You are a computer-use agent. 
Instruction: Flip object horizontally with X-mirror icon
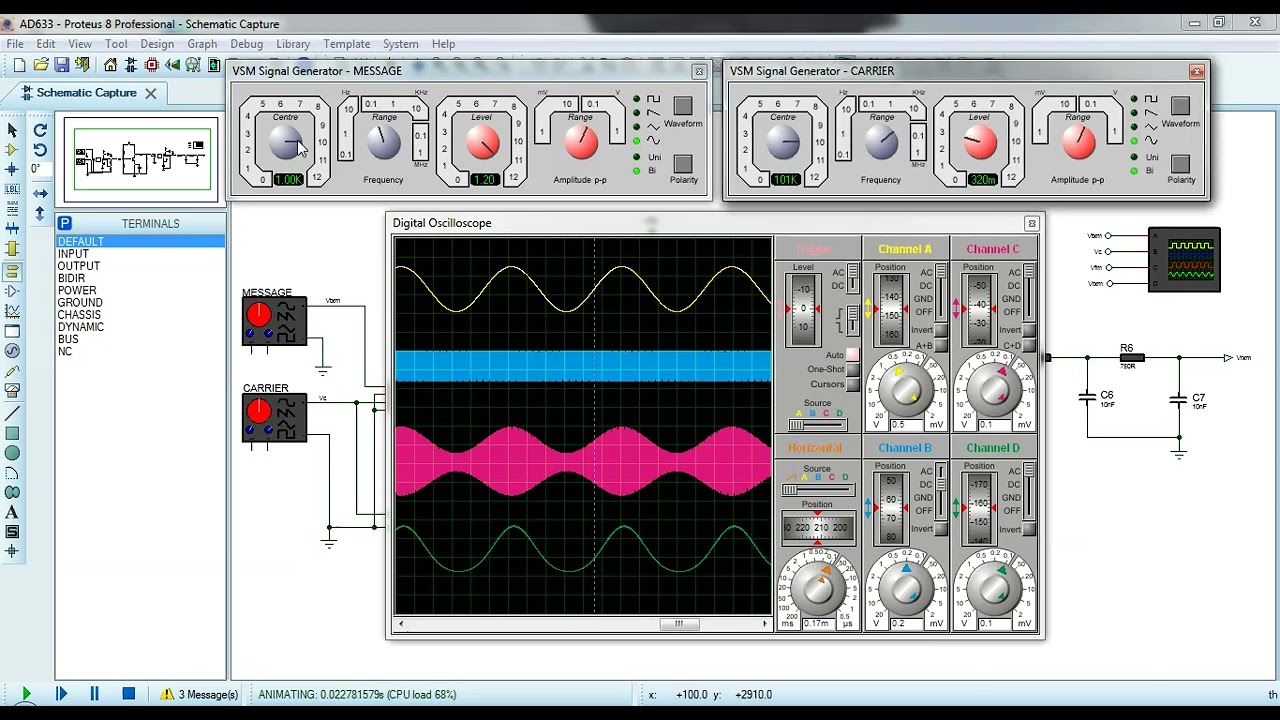coord(40,193)
